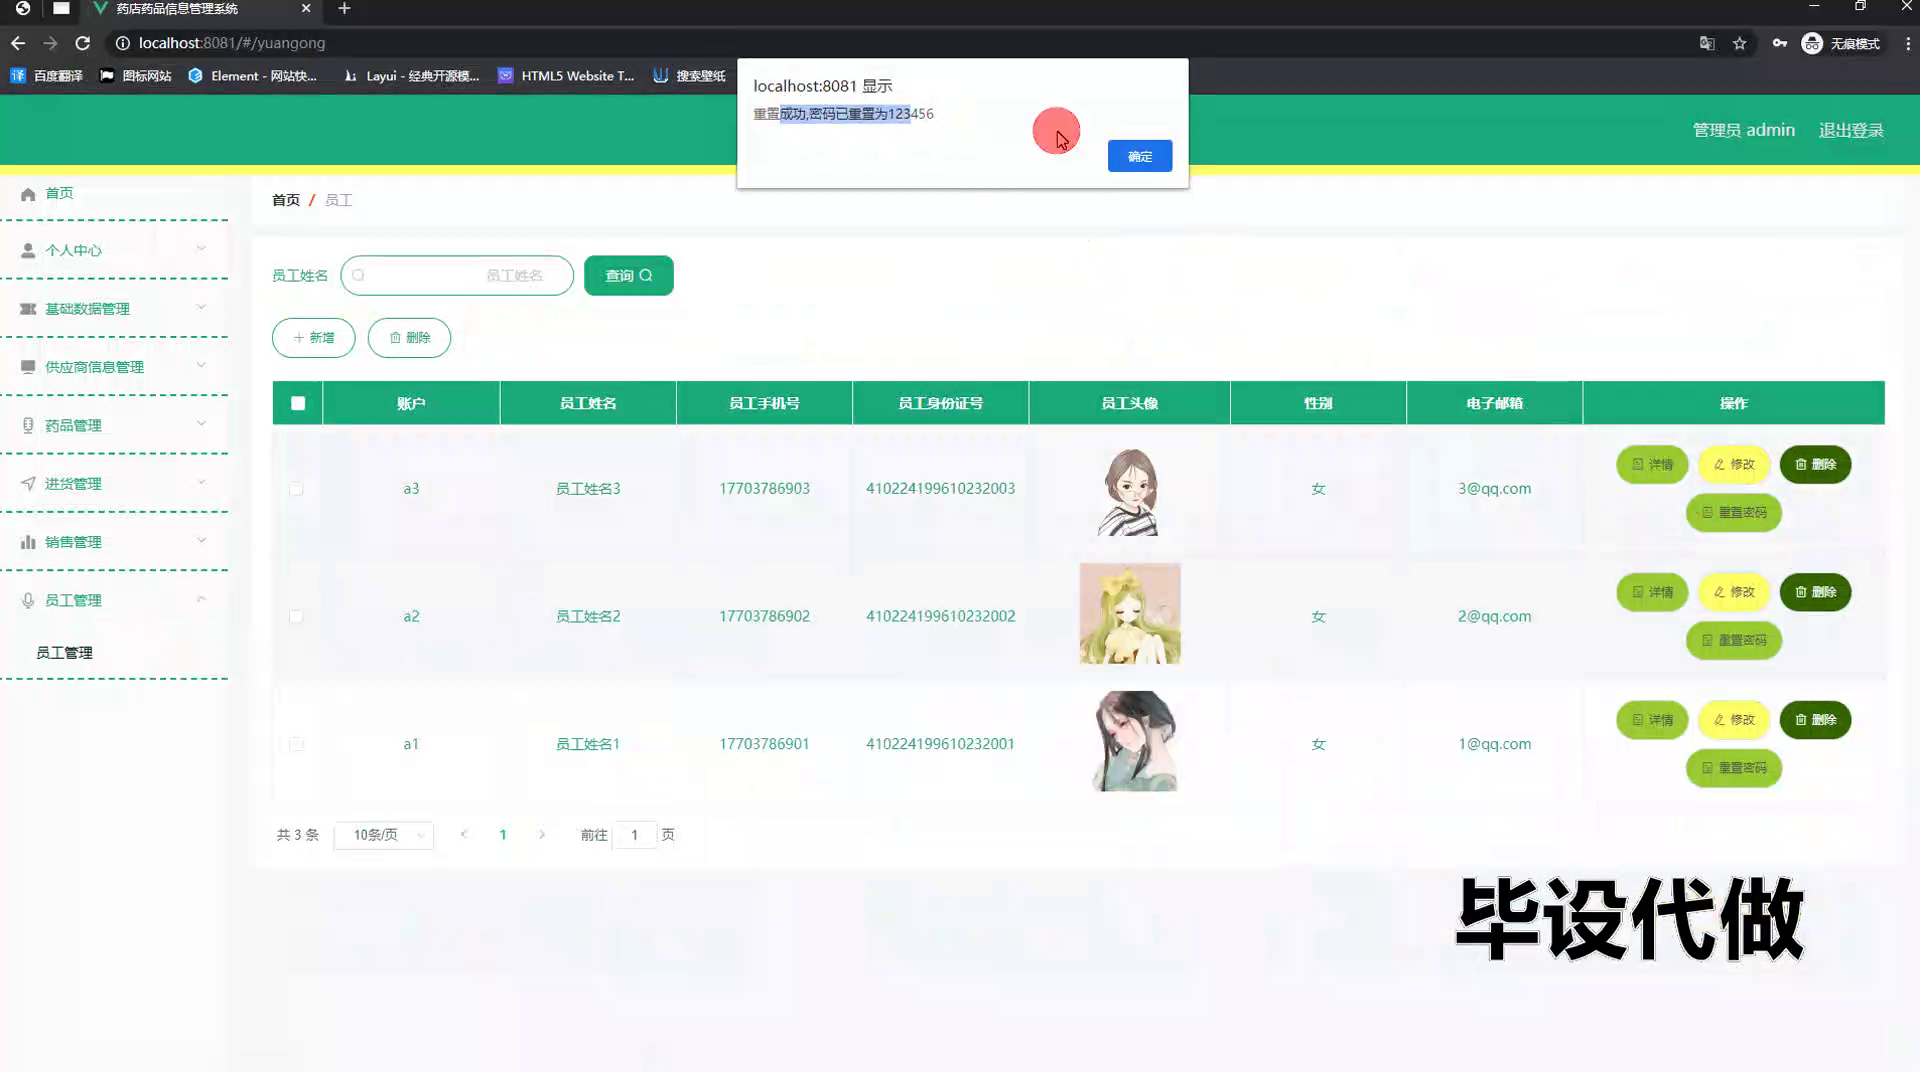
Task: Open 首页 in the sidebar
Action: tap(59, 193)
